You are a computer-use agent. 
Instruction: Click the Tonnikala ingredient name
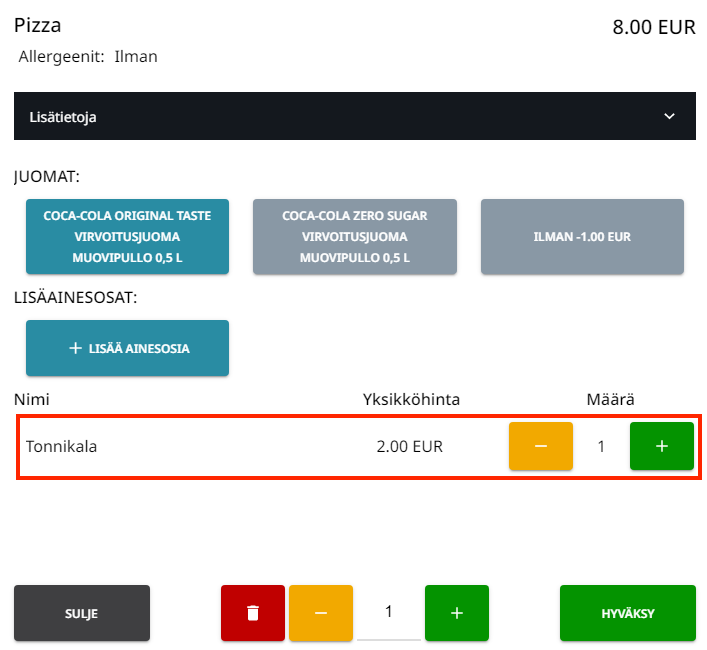[61, 447]
